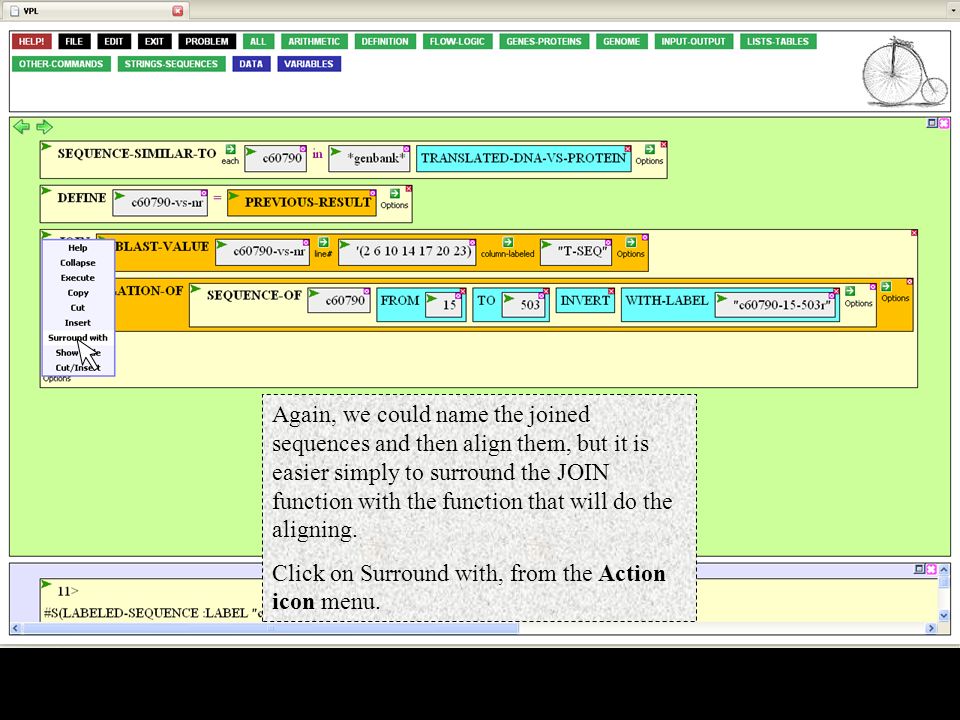Select Copy in the action menu
This screenshot has width=960, height=720.
point(78,293)
